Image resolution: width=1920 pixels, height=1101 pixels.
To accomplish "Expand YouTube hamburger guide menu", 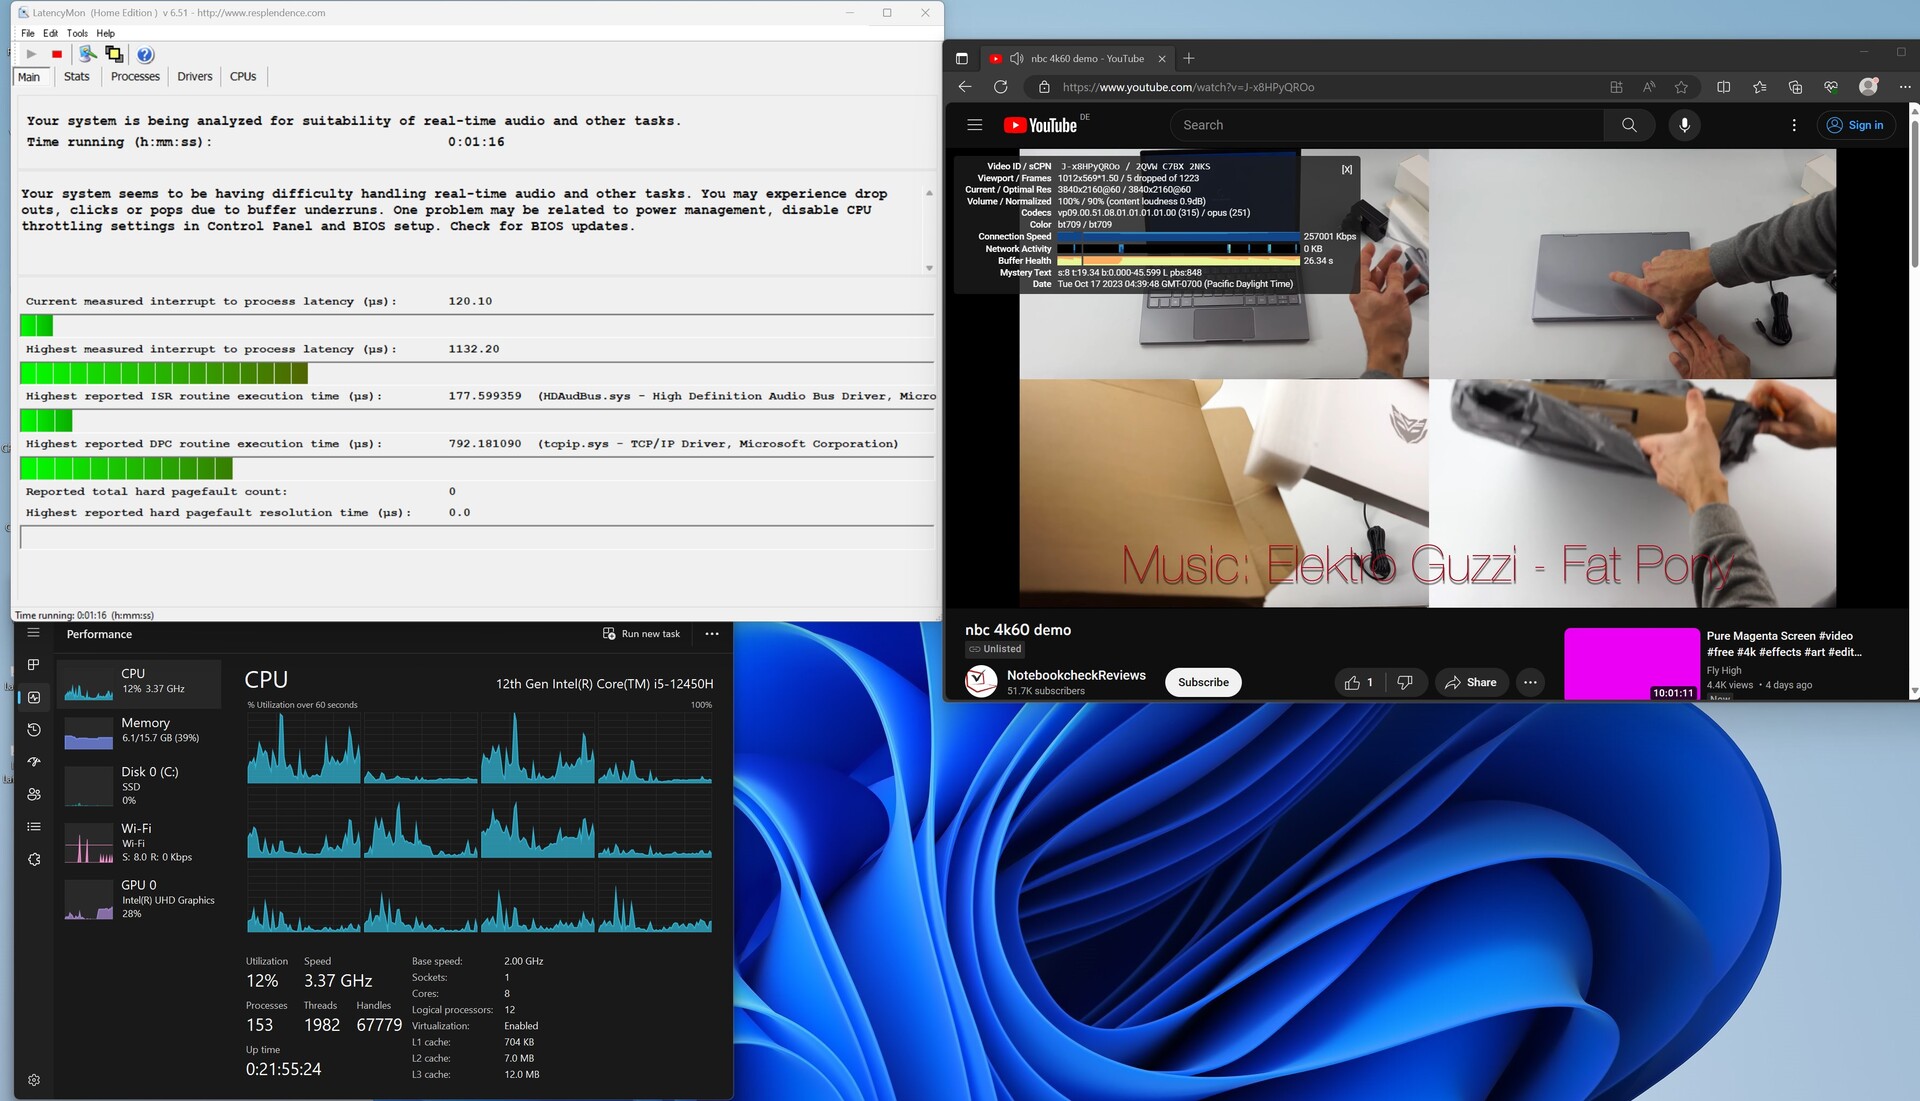I will (974, 125).
